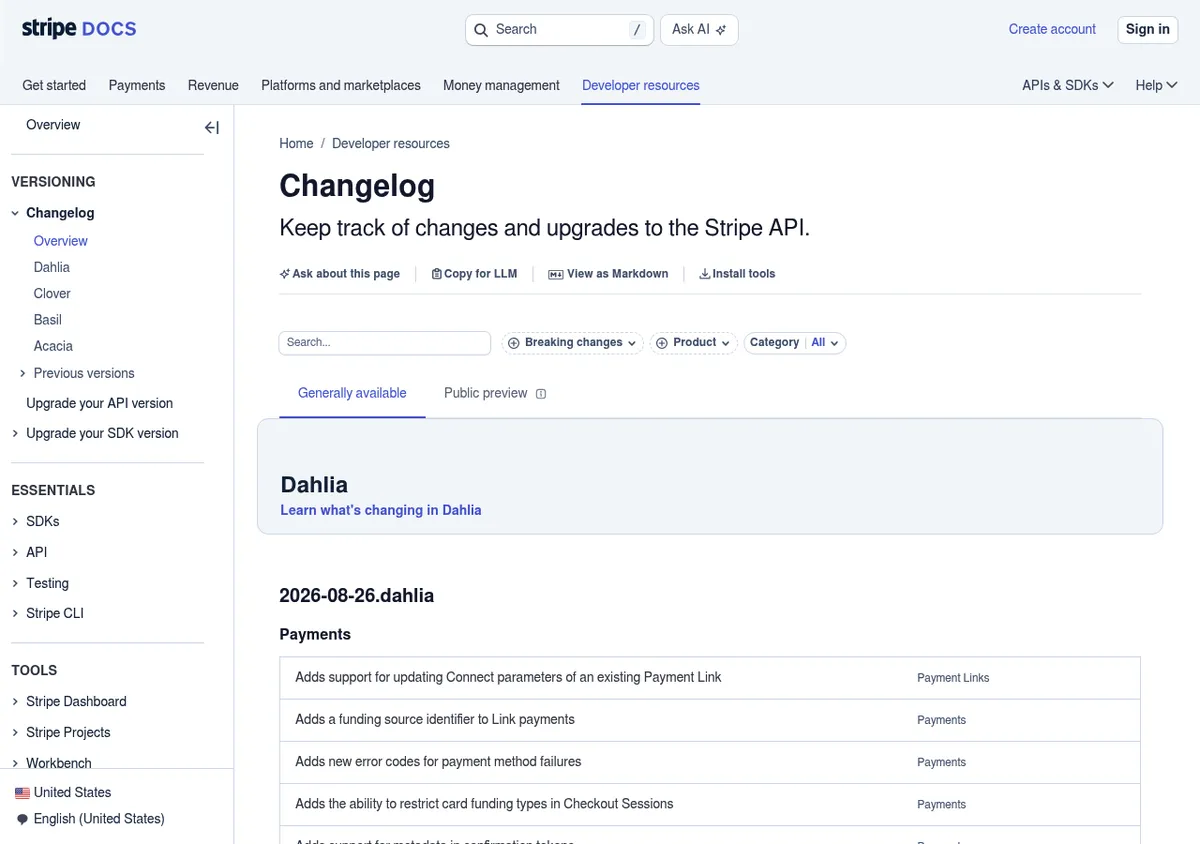The height and width of the screenshot is (844, 1200).
Task: Click the sparkle icon beside Ask about this page
Action: coord(285,274)
